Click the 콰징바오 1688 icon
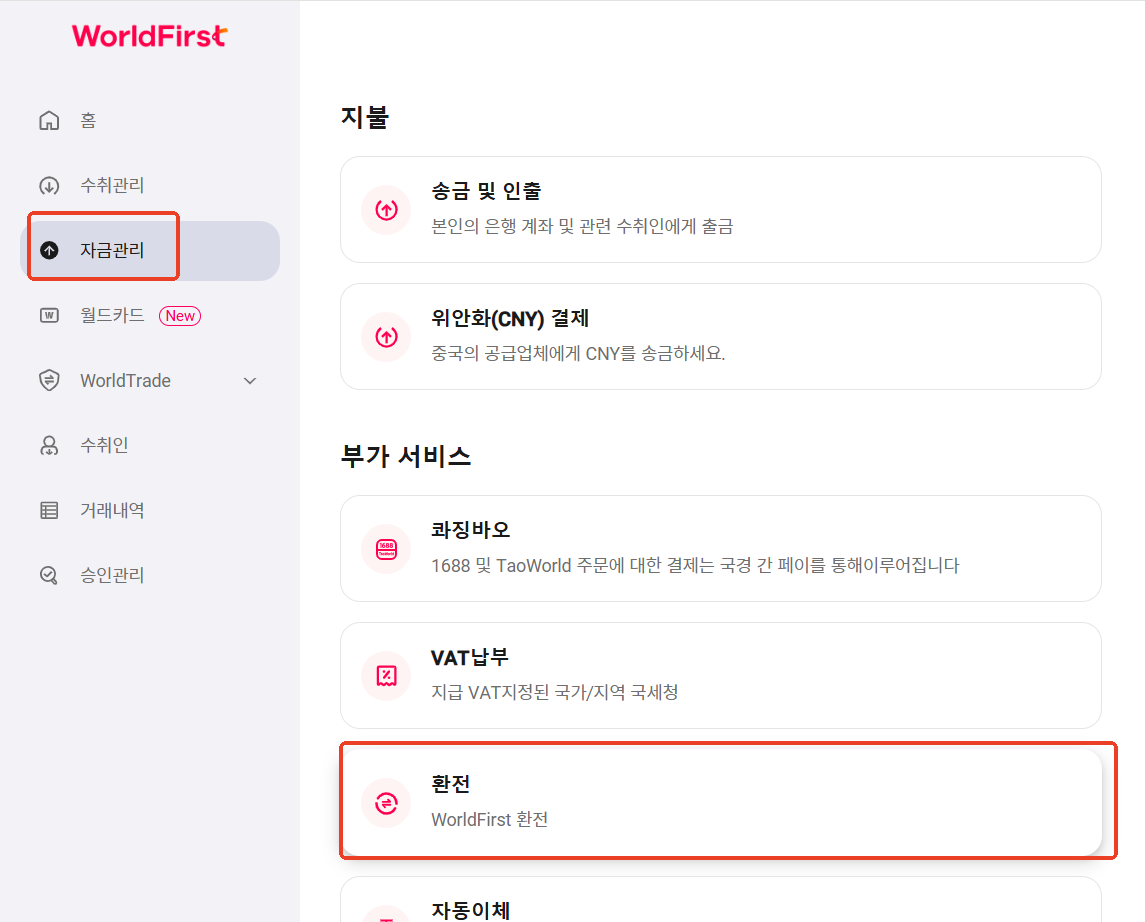The height and width of the screenshot is (922, 1145). pyautogui.click(x=386, y=549)
